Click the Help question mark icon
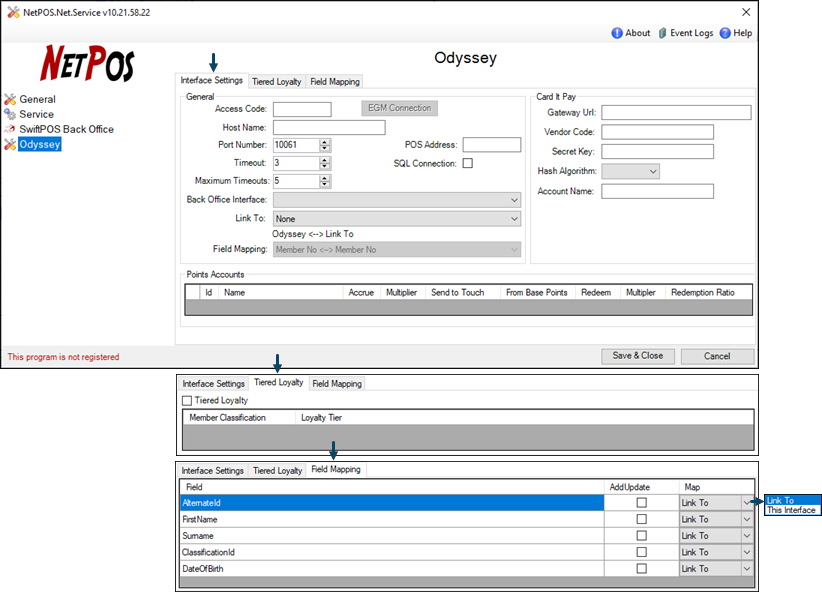 coord(726,33)
